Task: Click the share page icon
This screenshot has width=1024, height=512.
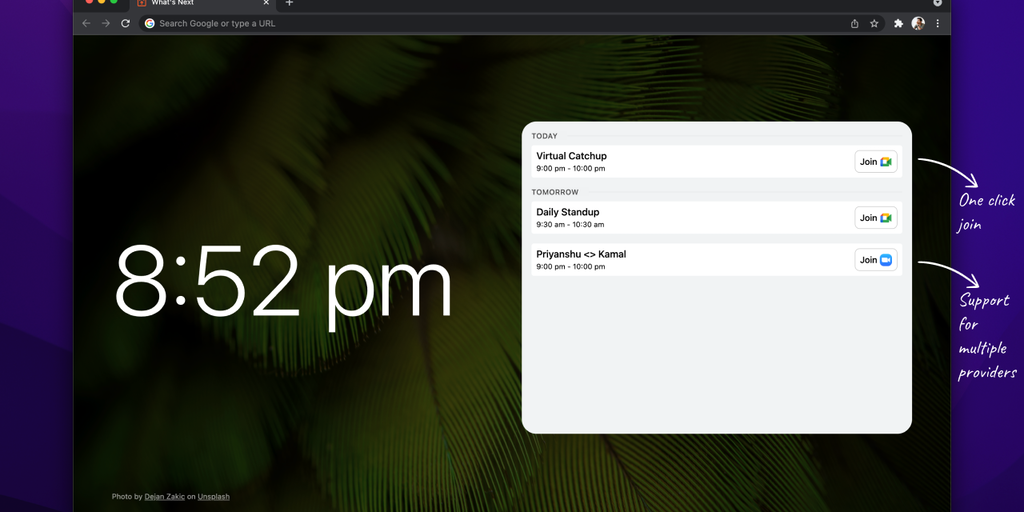Action: click(x=854, y=23)
